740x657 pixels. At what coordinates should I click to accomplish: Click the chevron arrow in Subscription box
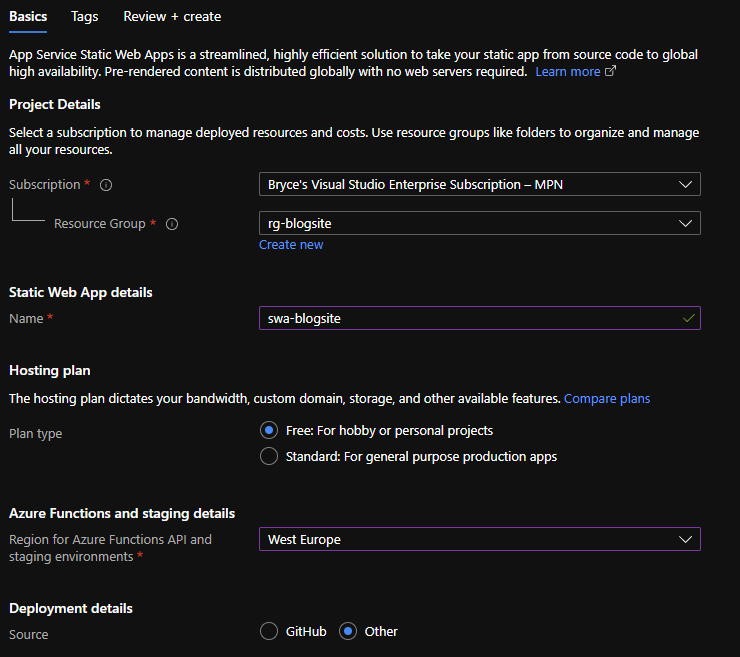pos(685,184)
